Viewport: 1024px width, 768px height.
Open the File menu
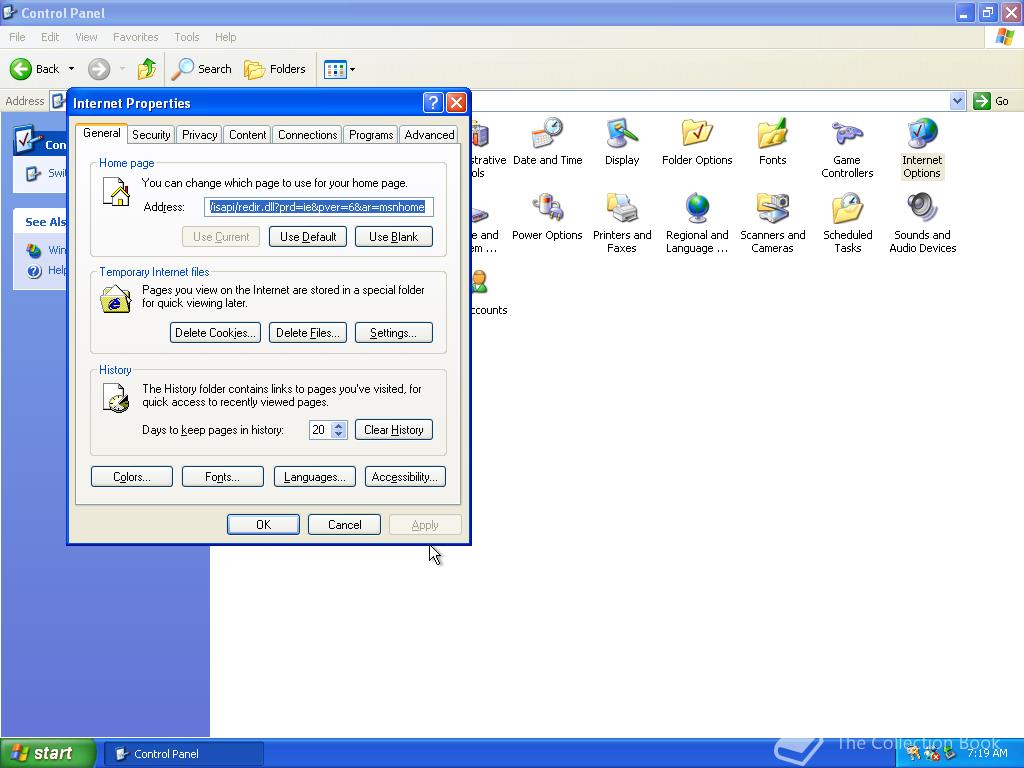(x=18, y=37)
